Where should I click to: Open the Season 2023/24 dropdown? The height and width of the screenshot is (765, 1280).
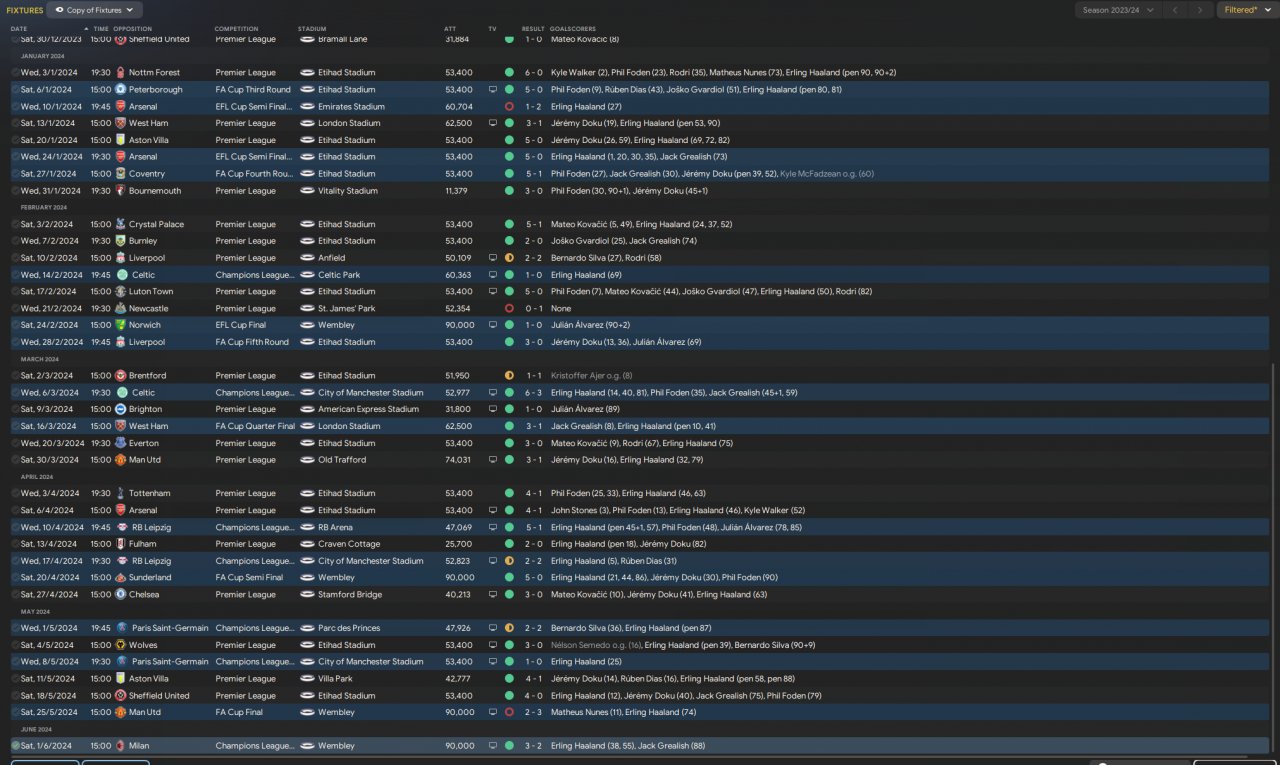coord(1118,10)
